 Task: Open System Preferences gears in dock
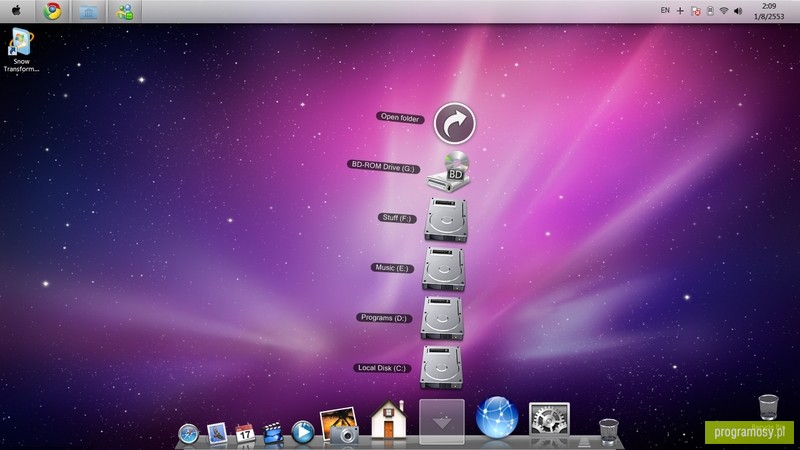(549, 419)
